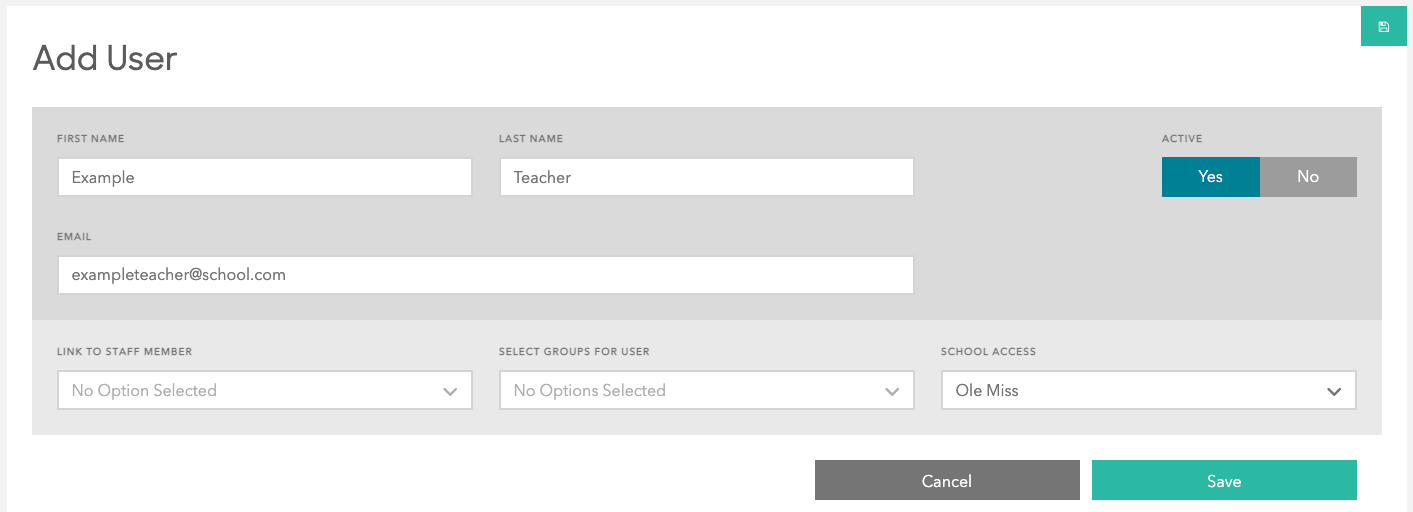Click the LAST NAME field label
Image resolution: width=1413 pixels, height=512 pixels.
pos(531,139)
